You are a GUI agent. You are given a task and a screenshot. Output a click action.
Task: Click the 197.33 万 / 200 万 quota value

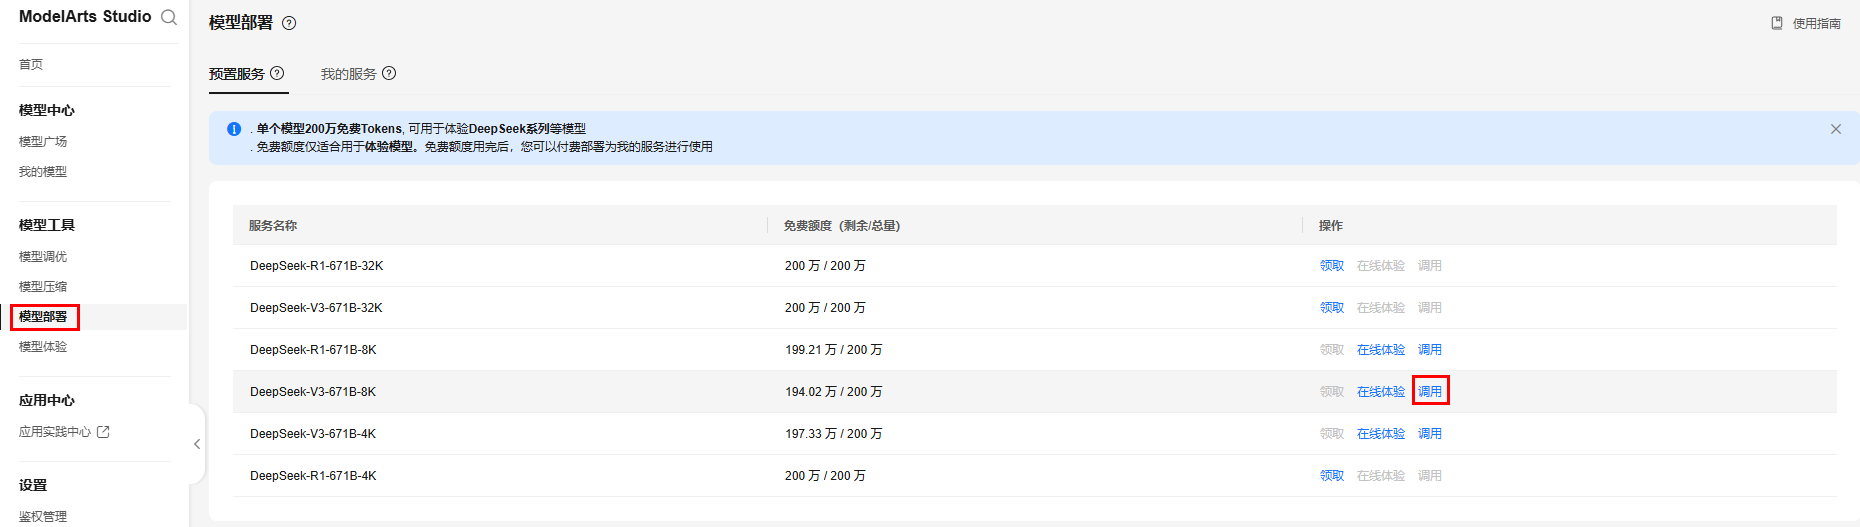[834, 434]
